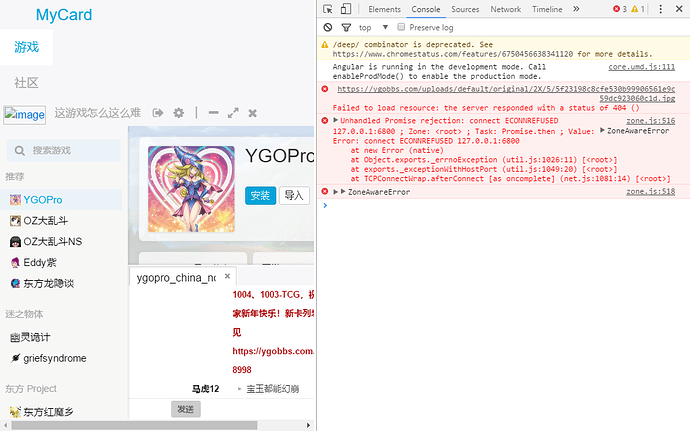This screenshot has height=431, width=690.
Task: Open the Timeline tab in DevTools
Action: [547, 9]
